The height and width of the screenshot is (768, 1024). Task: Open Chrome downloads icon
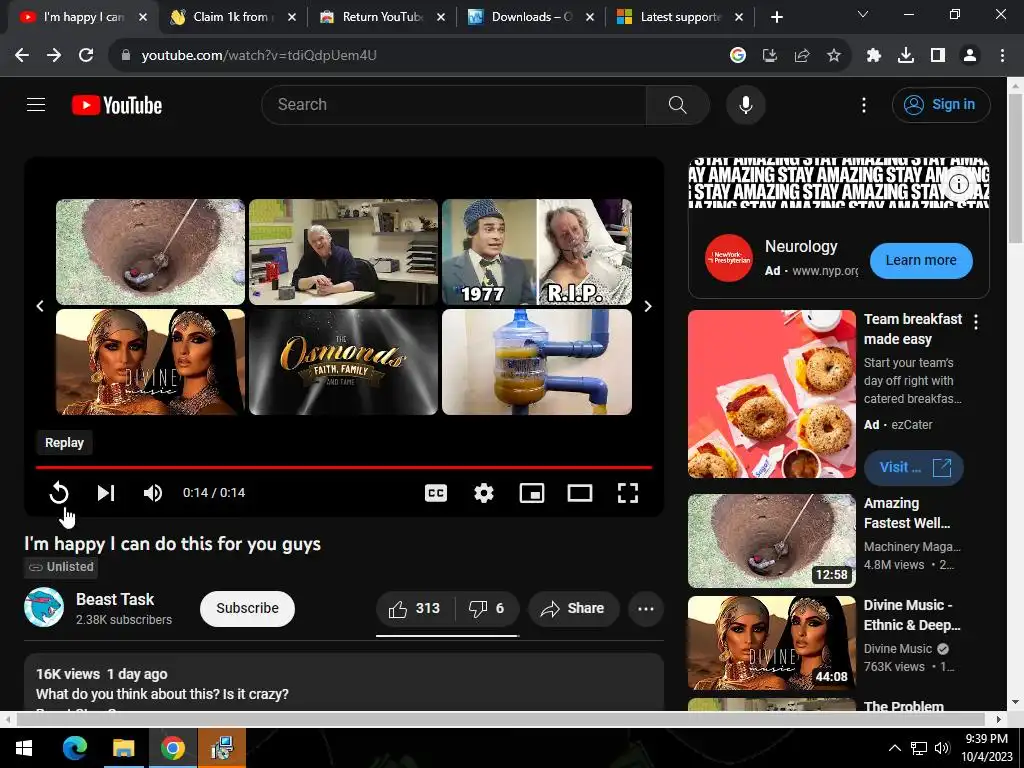pyautogui.click(x=906, y=56)
